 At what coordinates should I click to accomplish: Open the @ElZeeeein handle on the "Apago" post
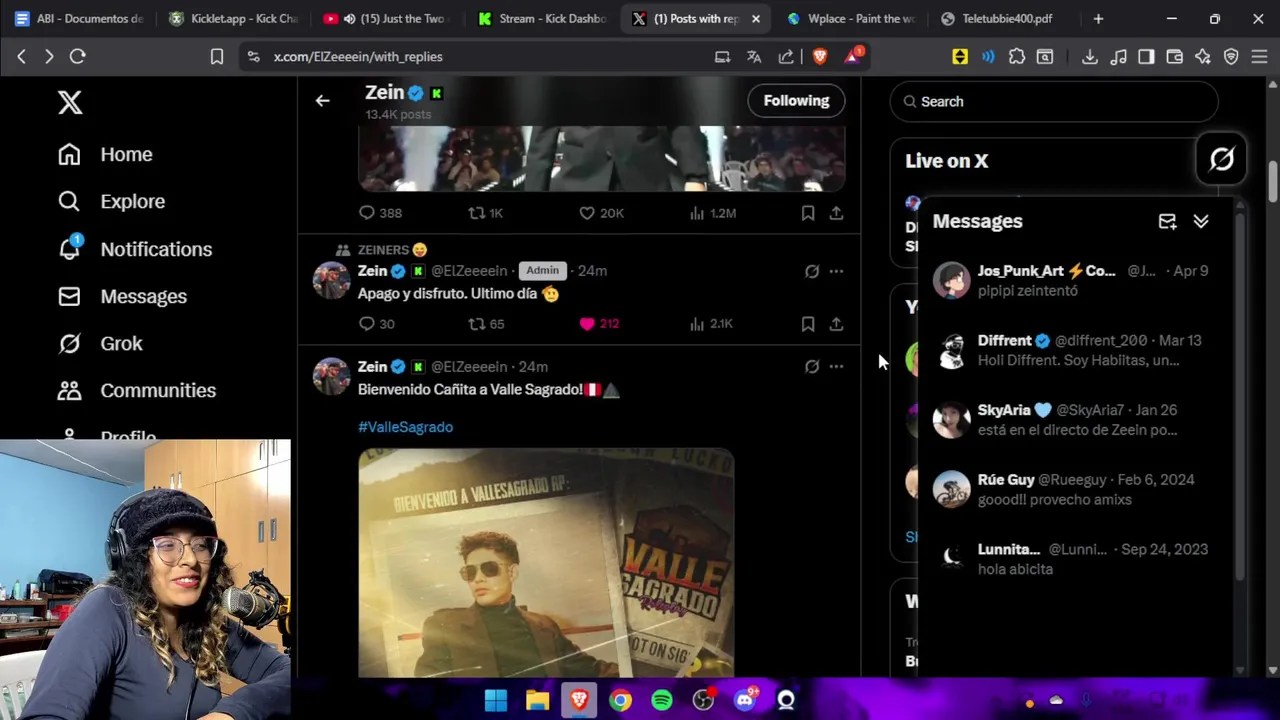coord(469,271)
